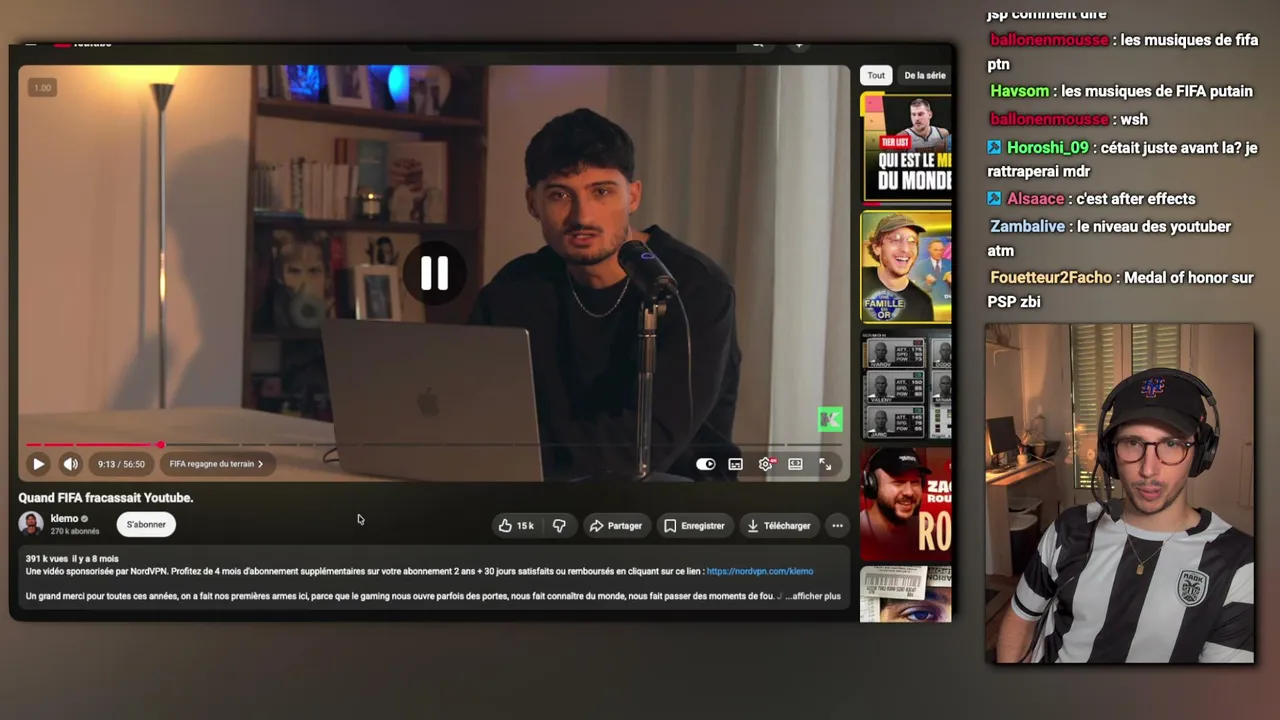
Task: Dislike the video with thumbs down
Action: point(559,525)
